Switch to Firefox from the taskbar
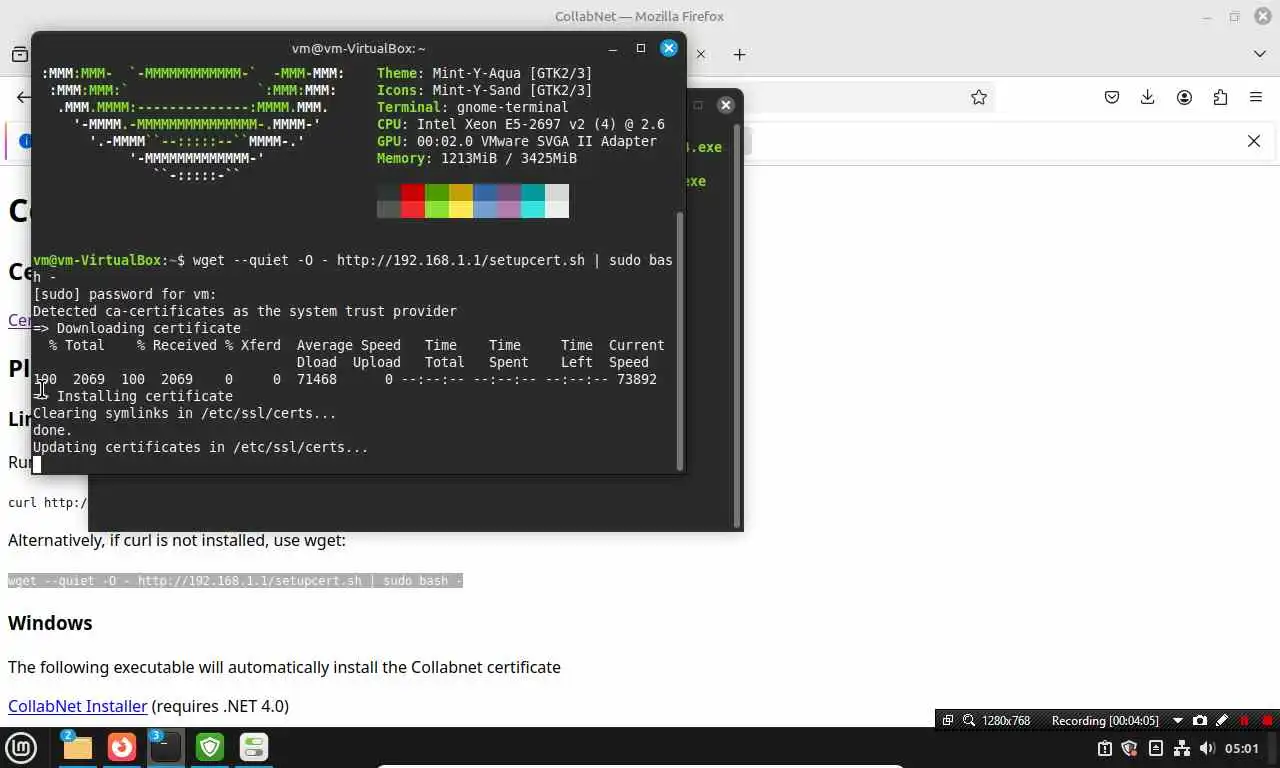Viewport: 1280px width, 768px height. click(x=122, y=747)
